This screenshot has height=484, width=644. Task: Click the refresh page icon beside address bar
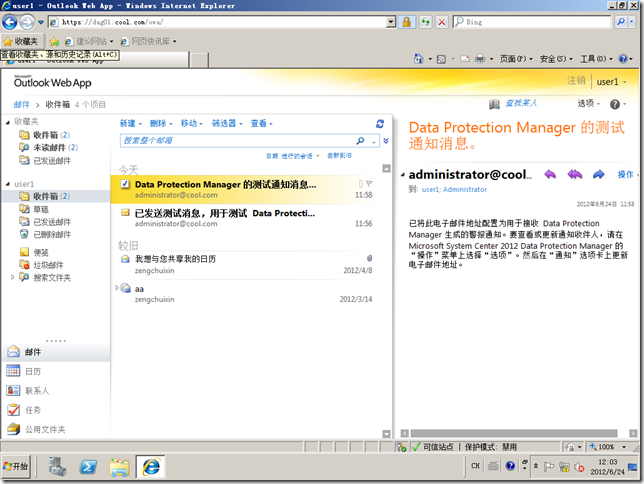425,22
